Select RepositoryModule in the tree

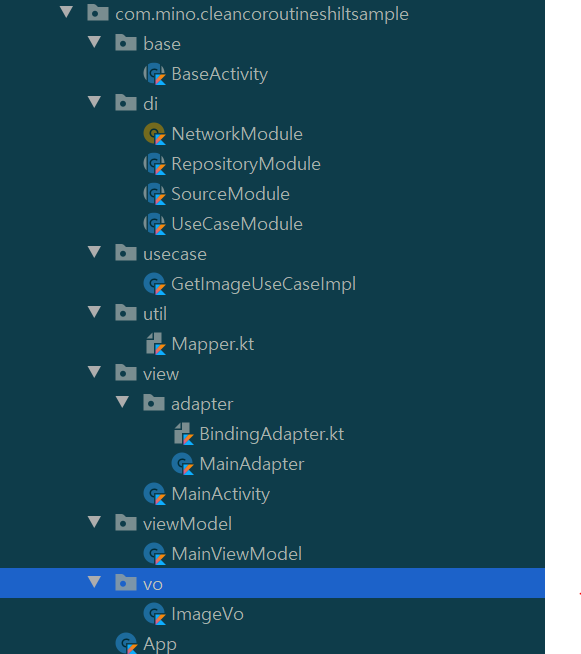click(x=246, y=165)
